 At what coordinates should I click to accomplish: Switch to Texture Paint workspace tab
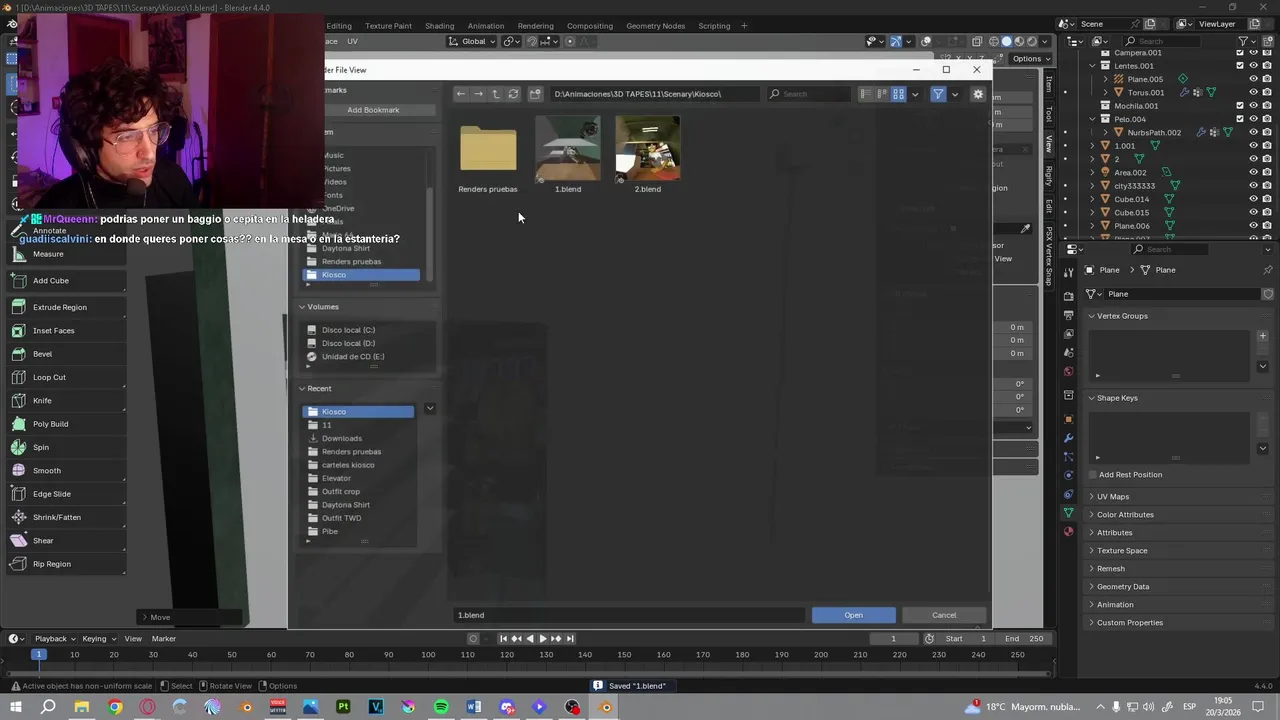[x=388, y=26]
